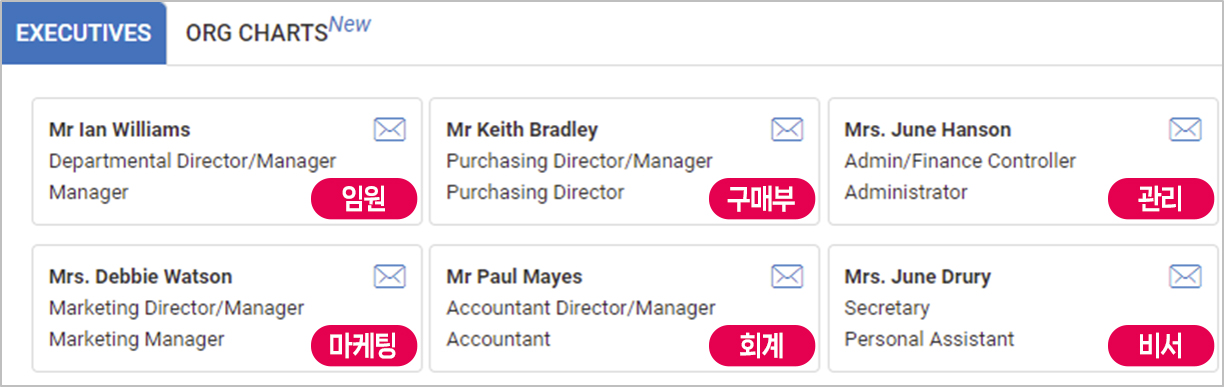Email Mr Ian Williams via envelope icon

point(389,129)
